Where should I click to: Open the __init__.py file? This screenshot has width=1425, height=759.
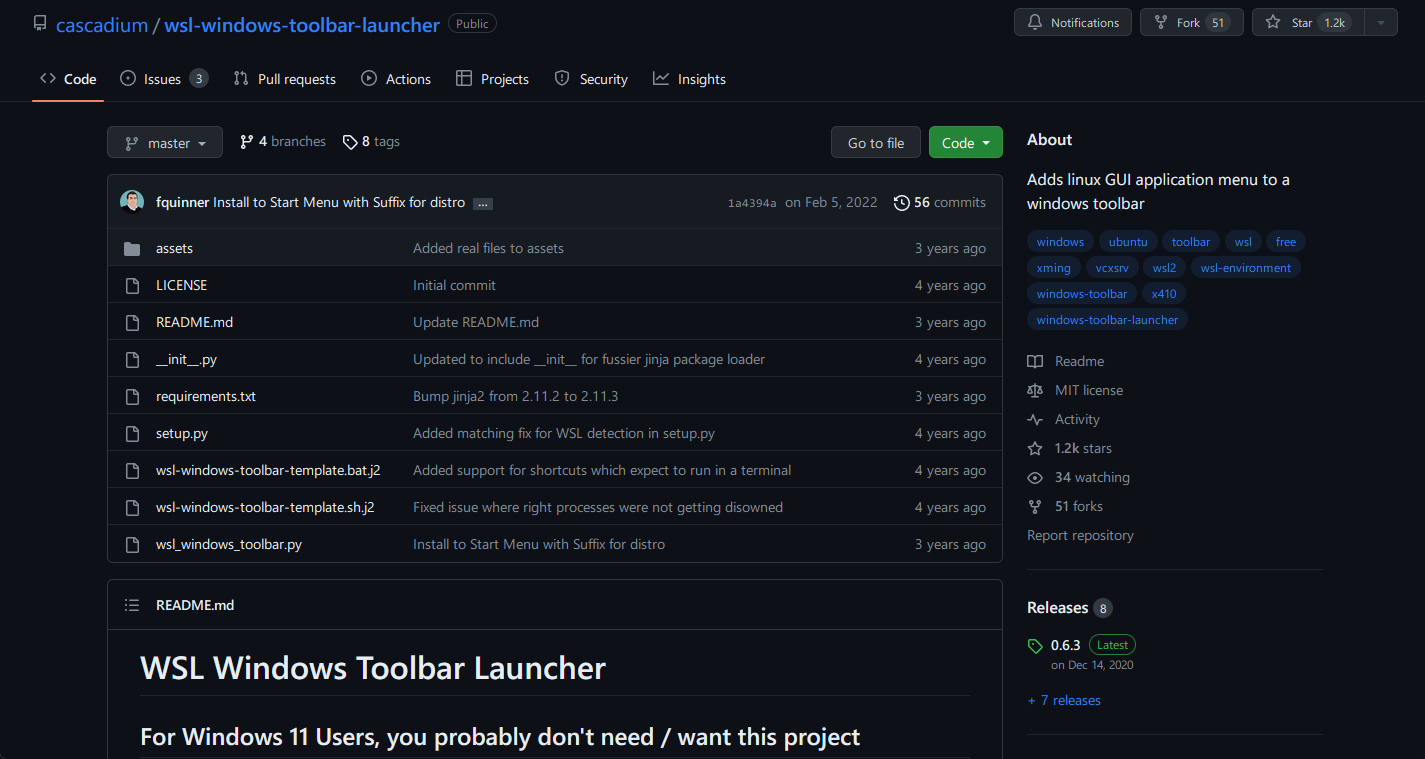tap(186, 359)
